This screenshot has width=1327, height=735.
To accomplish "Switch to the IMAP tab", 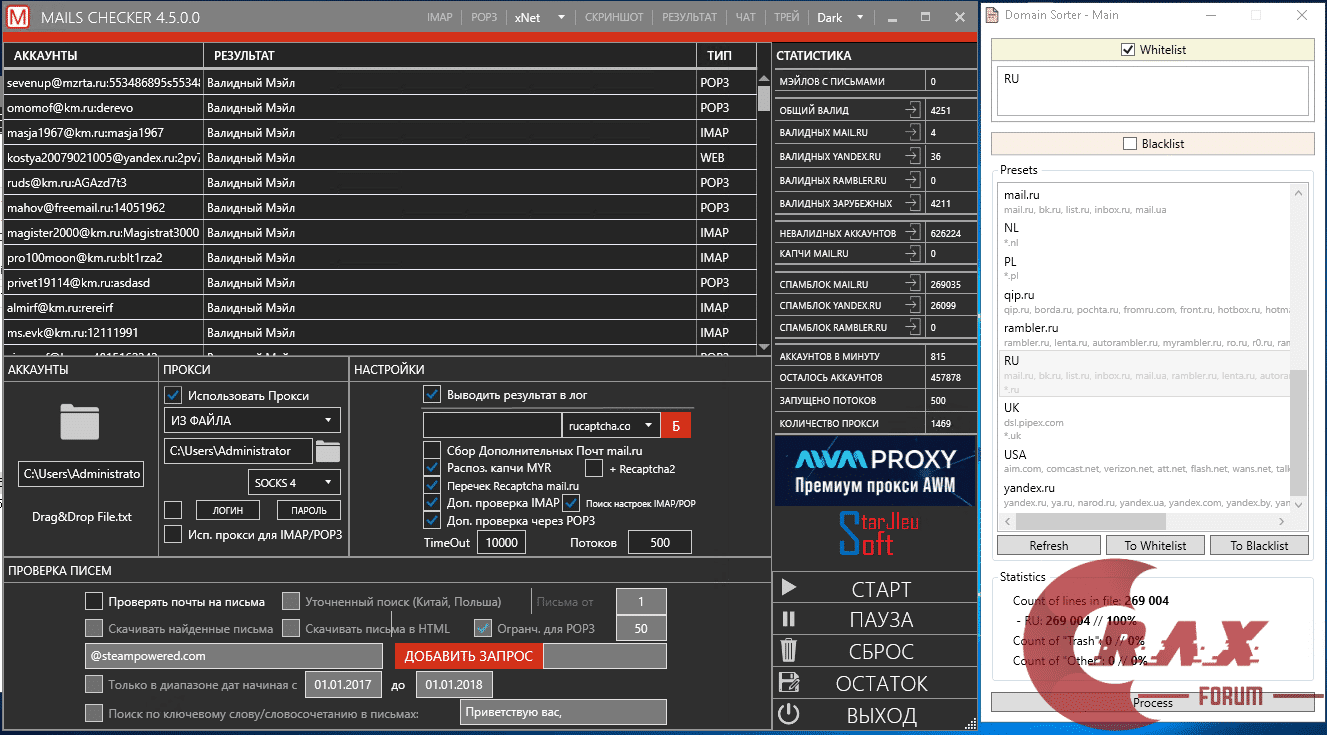I will pyautogui.click(x=439, y=17).
